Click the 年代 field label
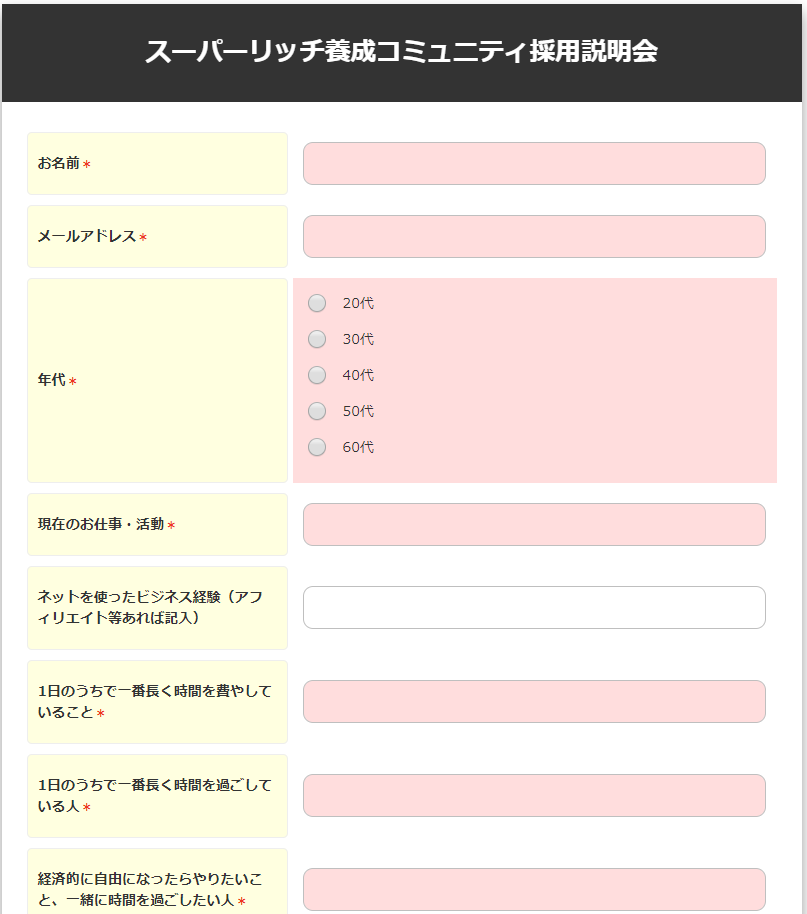807x914 pixels. (52, 380)
